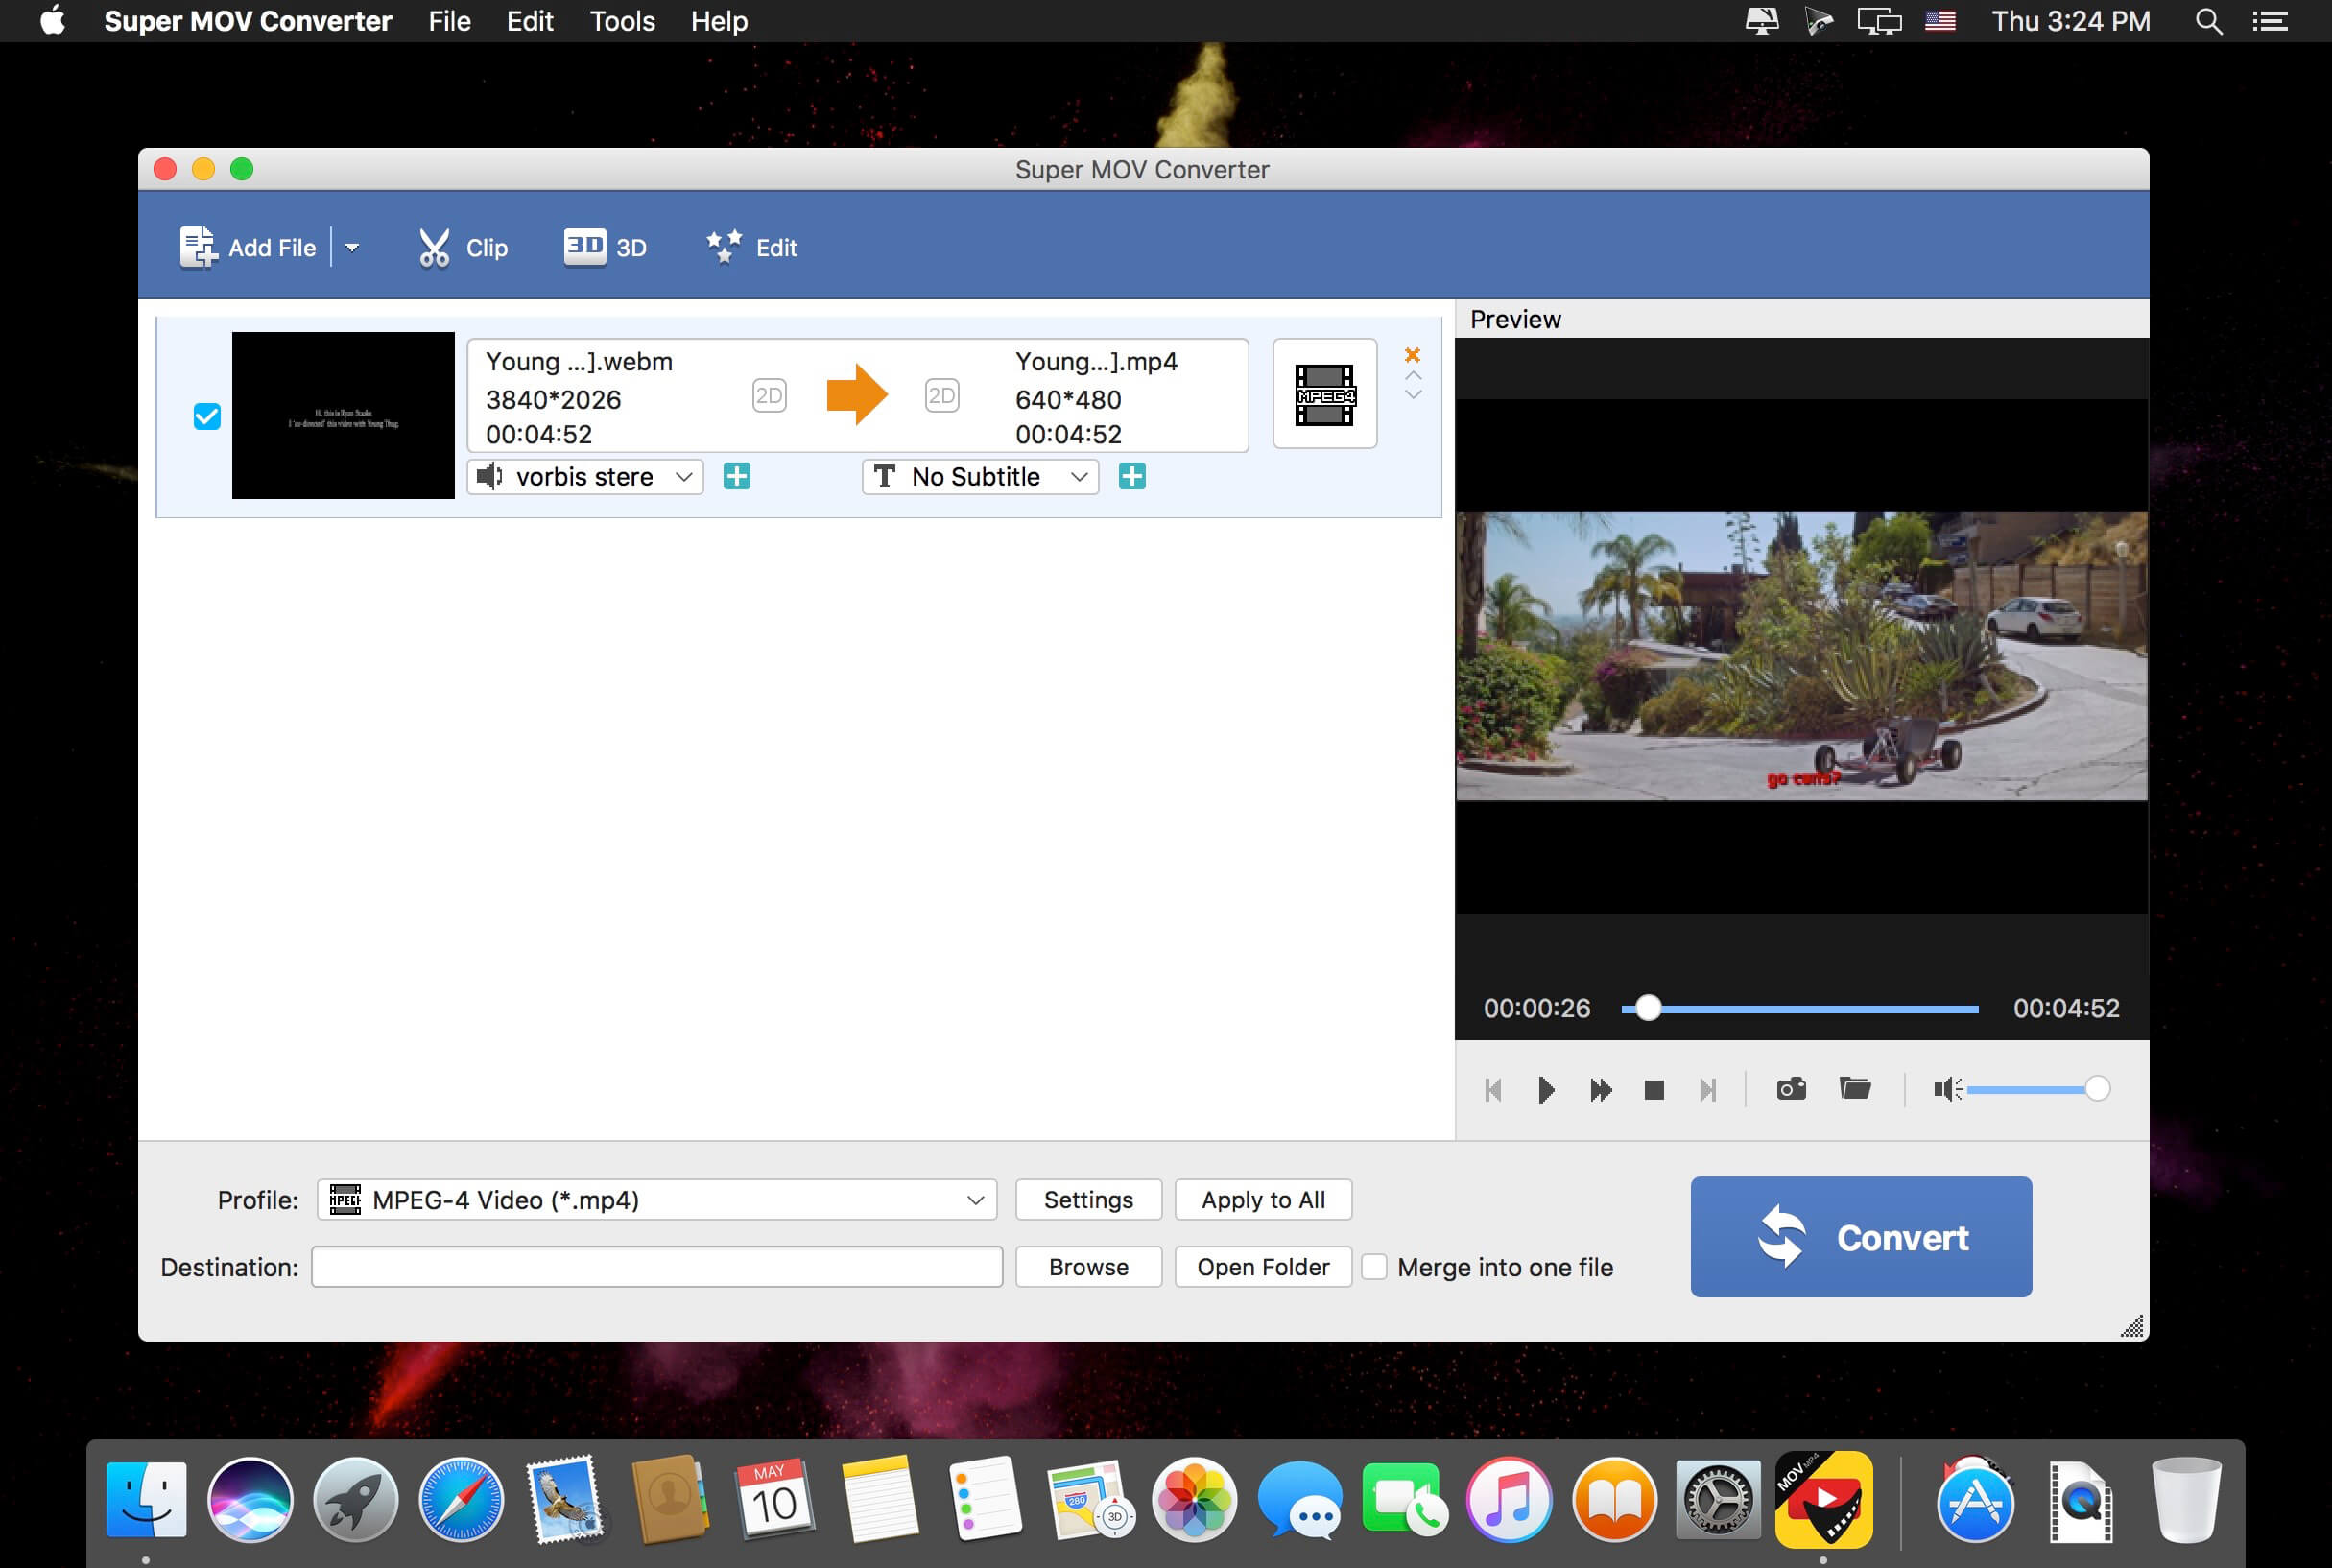Click the output 2D mode icon
This screenshot has width=2332, height=1568.
(942, 395)
